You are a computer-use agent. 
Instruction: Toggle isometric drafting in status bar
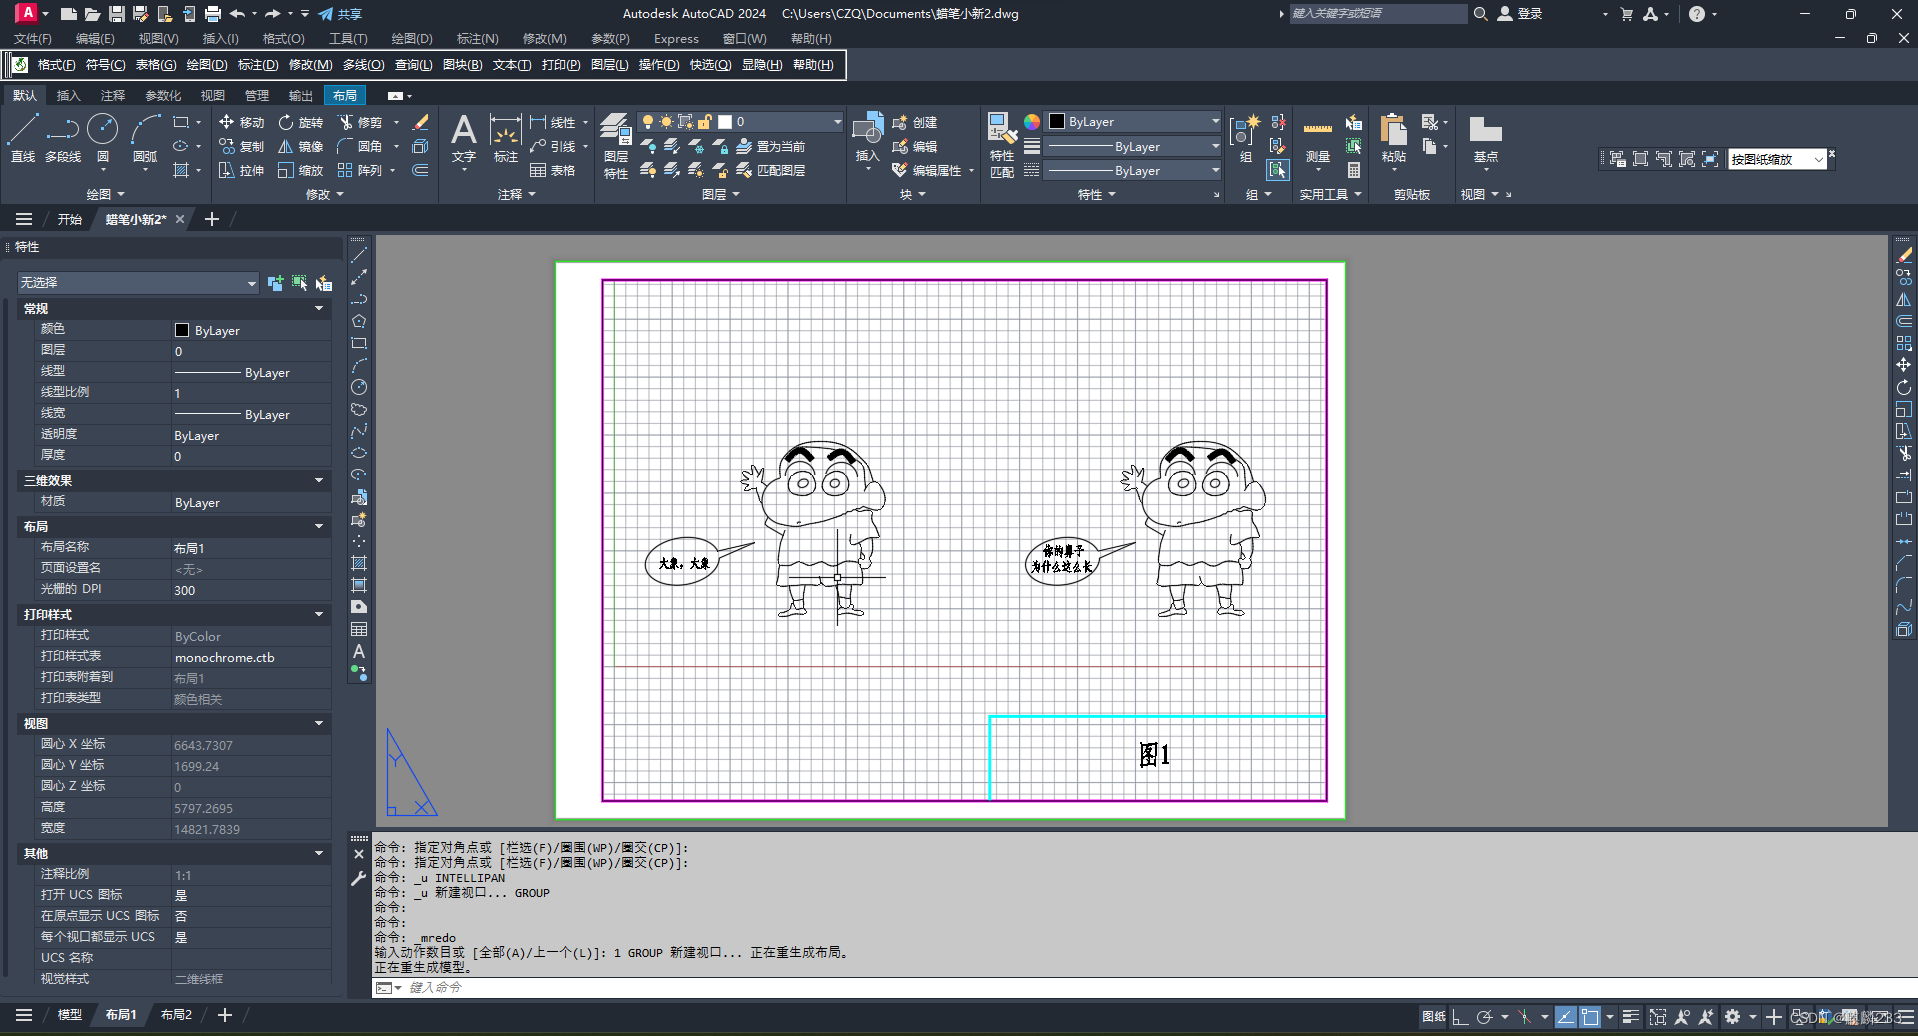point(1524,1017)
